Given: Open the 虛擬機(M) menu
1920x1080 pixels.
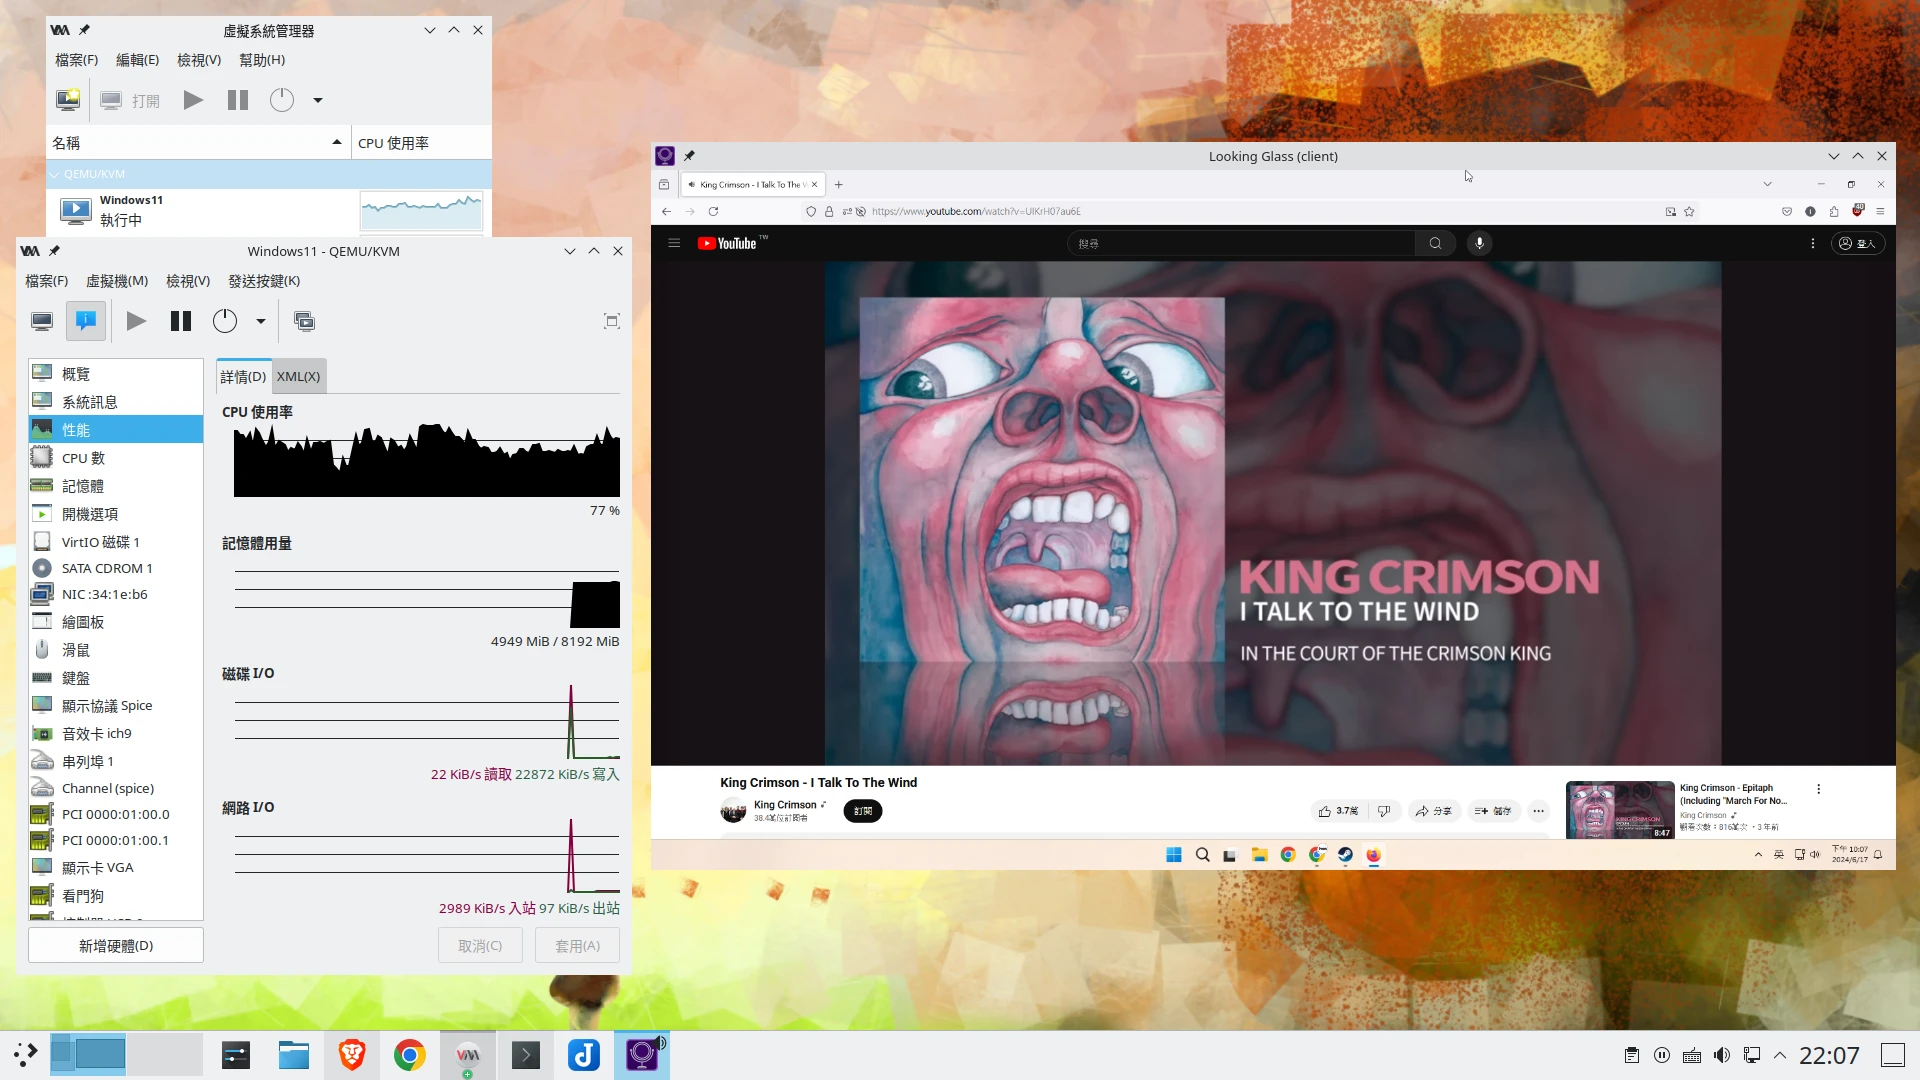Looking at the screenshot, I should [117, 281].
